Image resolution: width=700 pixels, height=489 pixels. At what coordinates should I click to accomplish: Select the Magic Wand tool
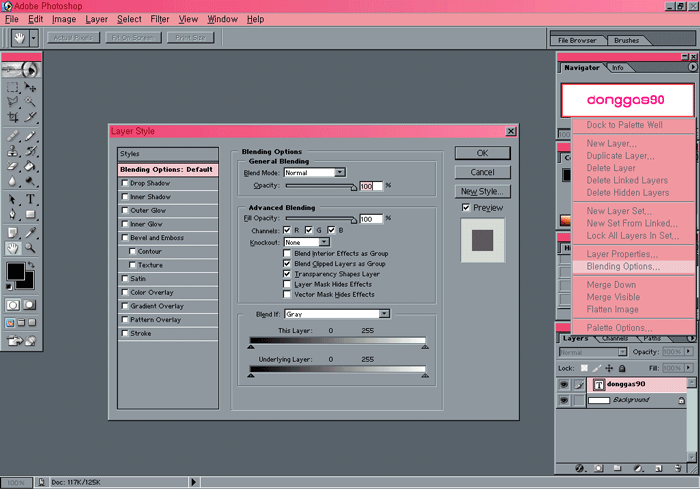click(x=30, y=102)
